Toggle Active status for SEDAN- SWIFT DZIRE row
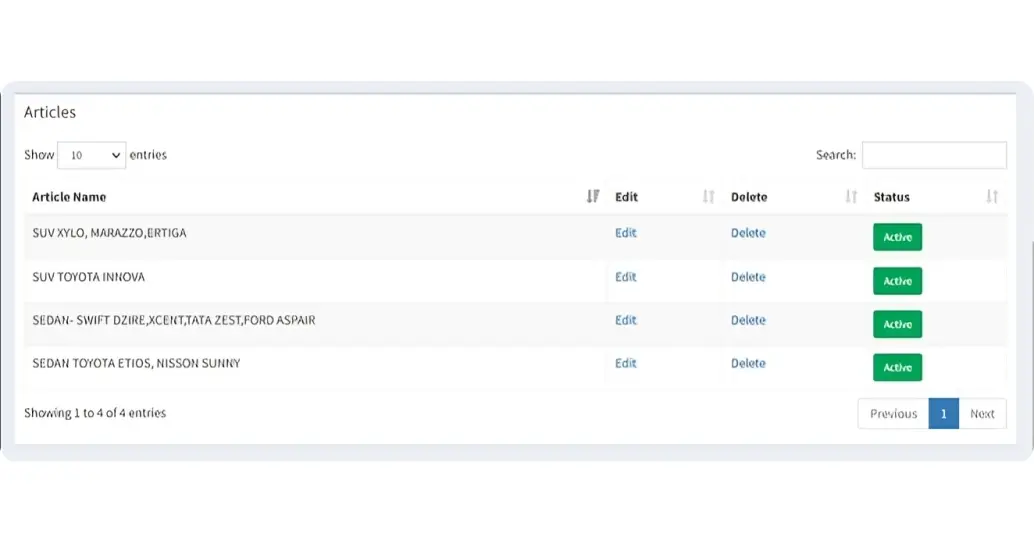 pyautogui.click(x=897, y=324)
